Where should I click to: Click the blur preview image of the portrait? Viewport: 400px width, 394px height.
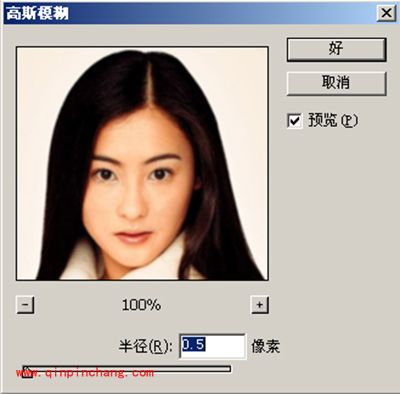pos(142,163)
